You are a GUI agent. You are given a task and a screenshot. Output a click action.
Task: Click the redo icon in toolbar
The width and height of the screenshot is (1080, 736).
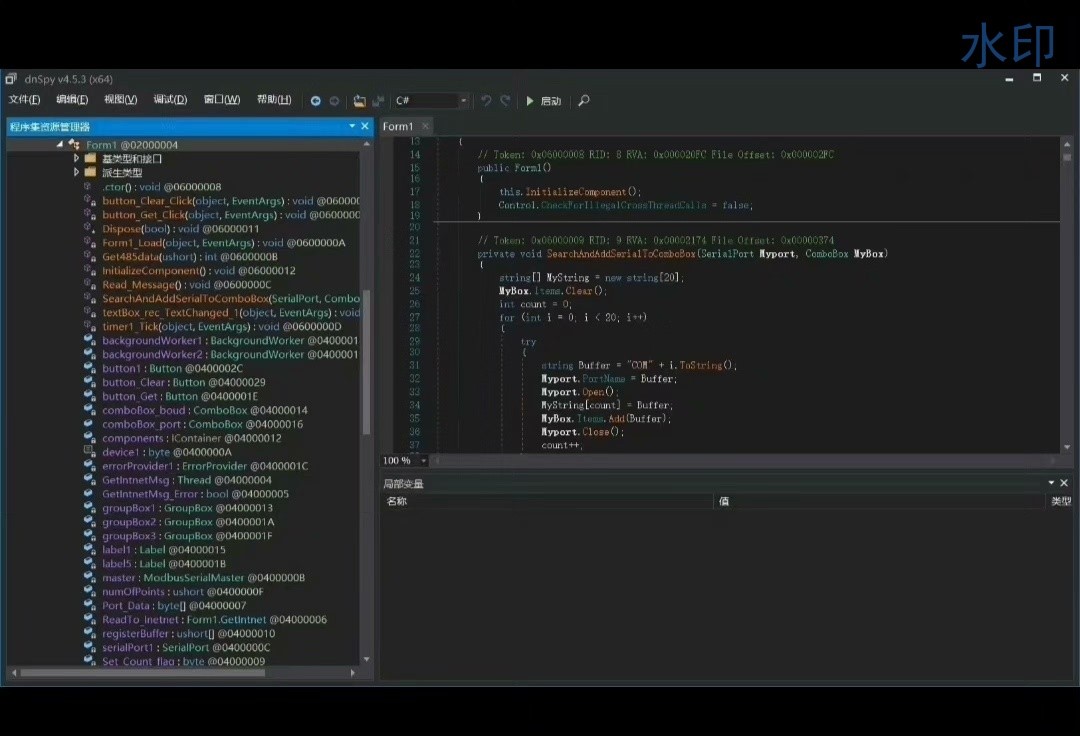pyautogui.click(x=505, y=101)
